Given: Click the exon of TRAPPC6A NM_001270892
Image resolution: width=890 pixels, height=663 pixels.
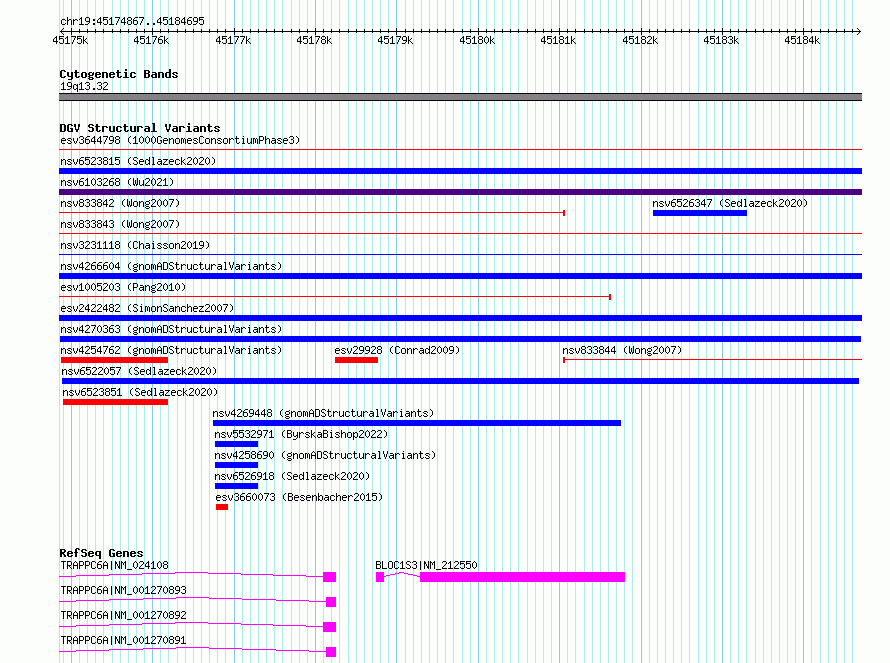Looking at the screenshot, I should click(x=330, y=627).
